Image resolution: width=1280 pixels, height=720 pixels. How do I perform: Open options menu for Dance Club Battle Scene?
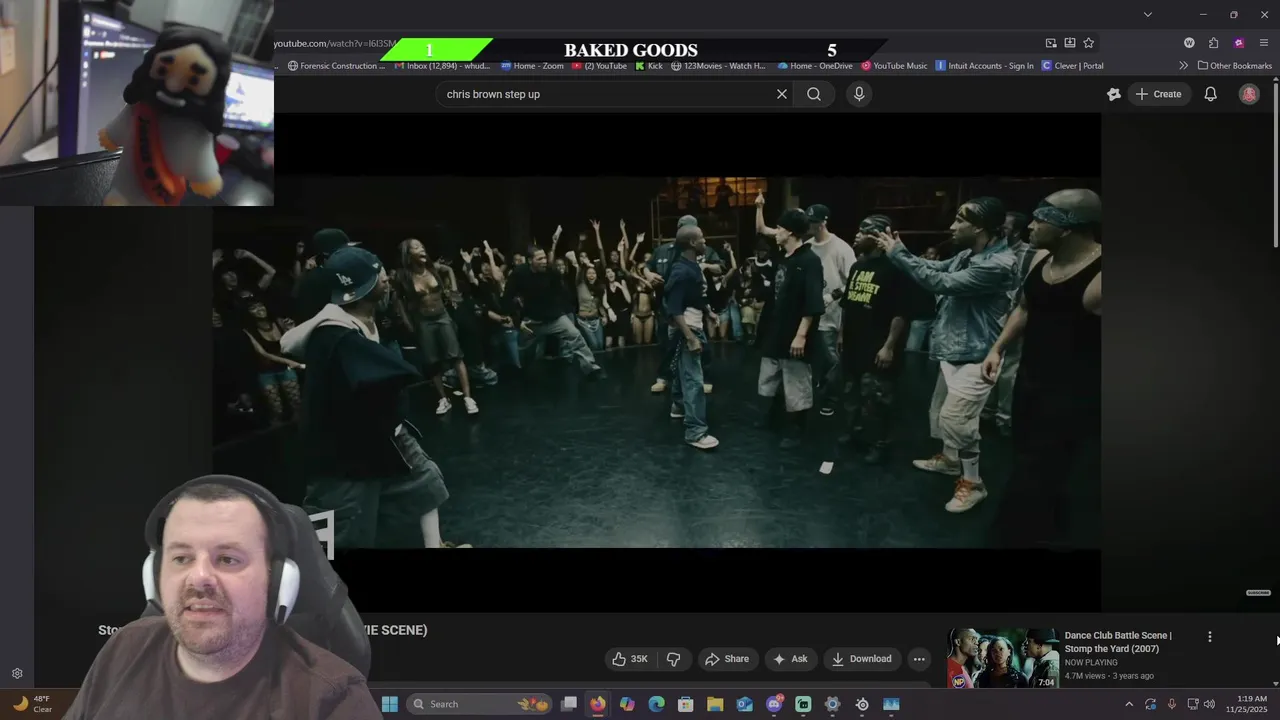(x=1209, y=637)
